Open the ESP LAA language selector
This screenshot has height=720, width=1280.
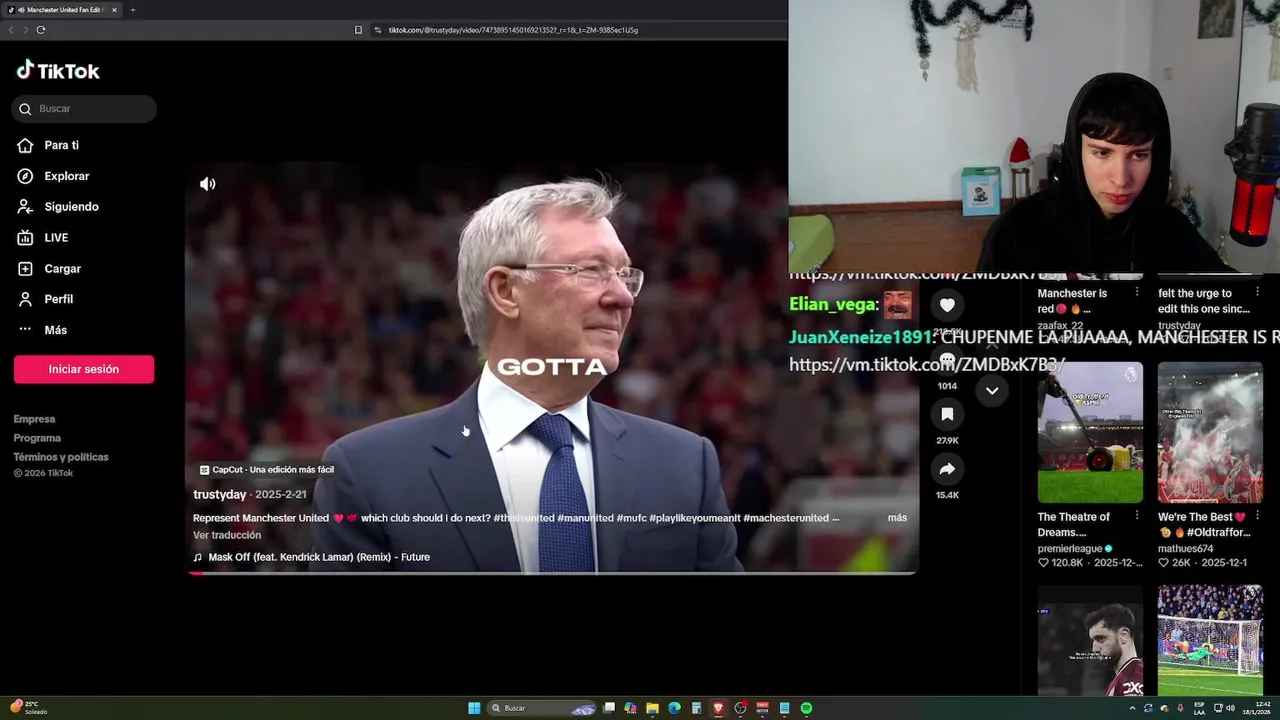pos(1200,708)
